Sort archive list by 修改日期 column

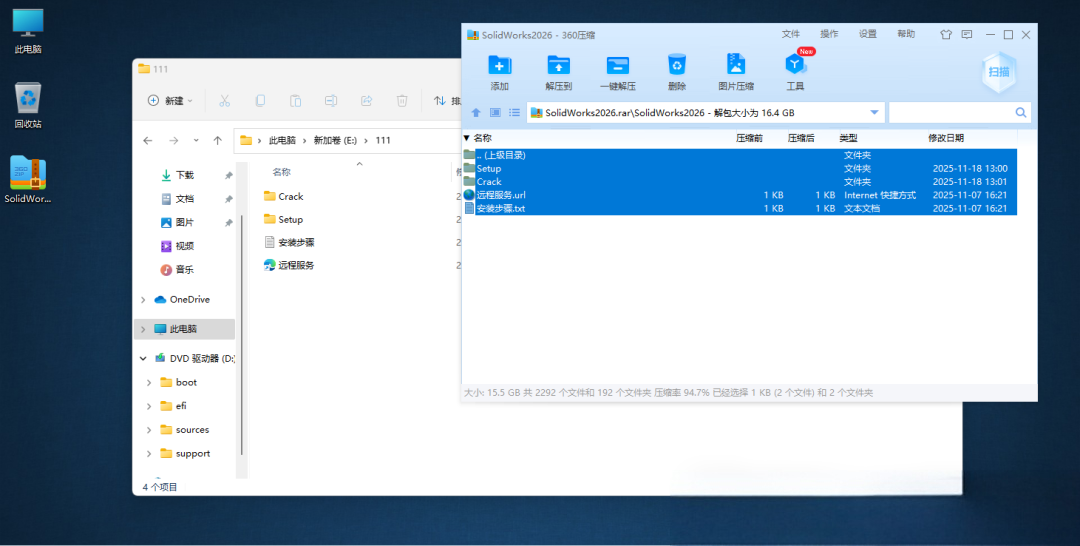pyautogui.click(x=946, y=138)
